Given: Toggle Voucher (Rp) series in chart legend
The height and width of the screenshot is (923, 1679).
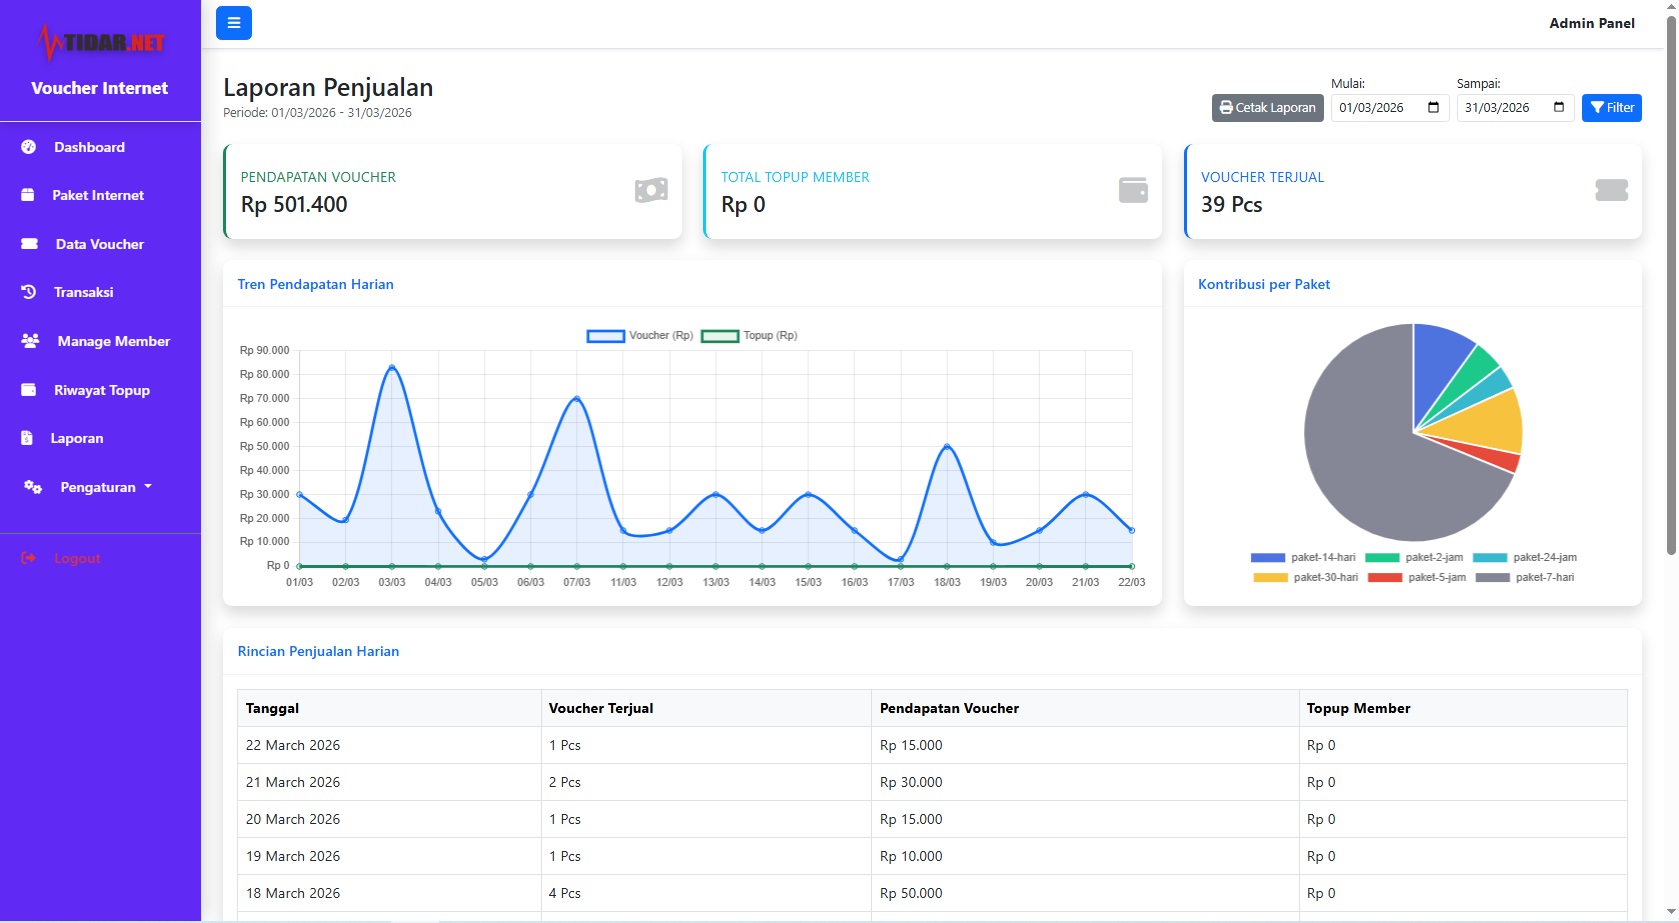Looking at the screenshot, I should (640, 336).
